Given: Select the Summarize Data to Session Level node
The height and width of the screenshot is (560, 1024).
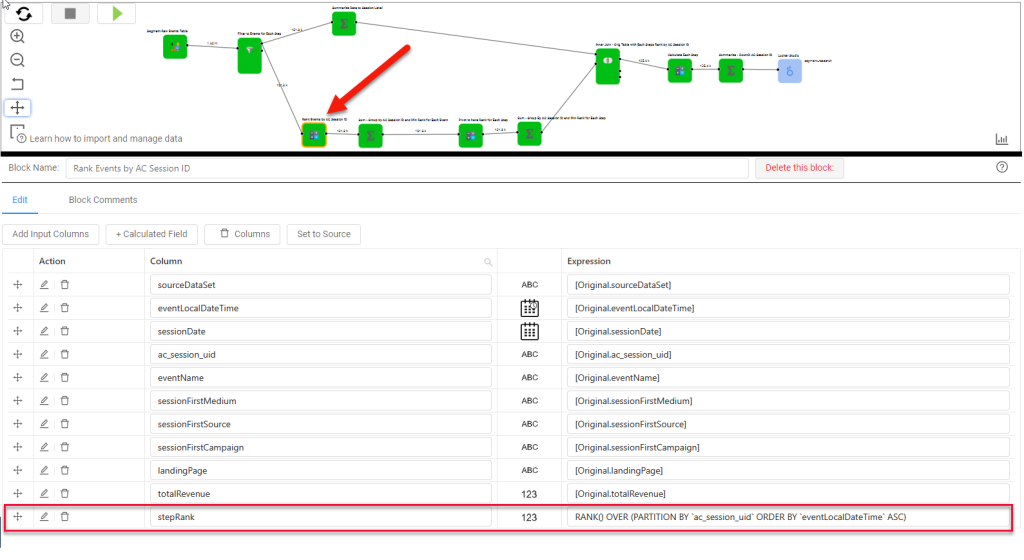Looking at the screenshot, I should 344,24.
